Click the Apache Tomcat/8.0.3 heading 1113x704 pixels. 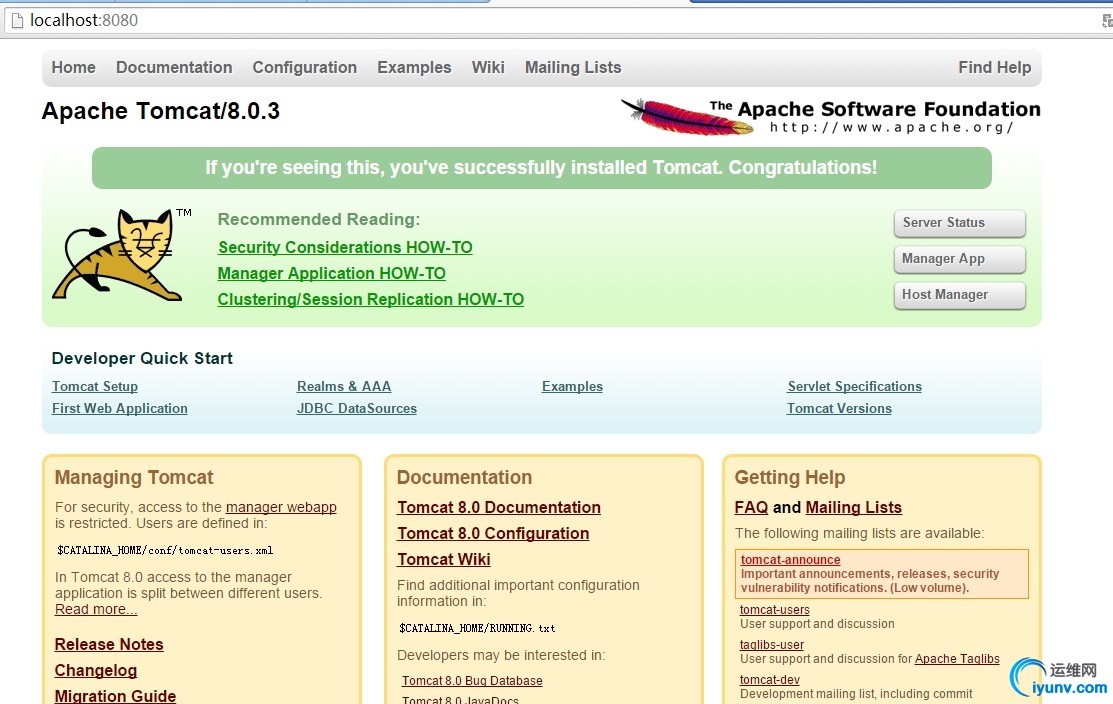click(x=161, y=111)
